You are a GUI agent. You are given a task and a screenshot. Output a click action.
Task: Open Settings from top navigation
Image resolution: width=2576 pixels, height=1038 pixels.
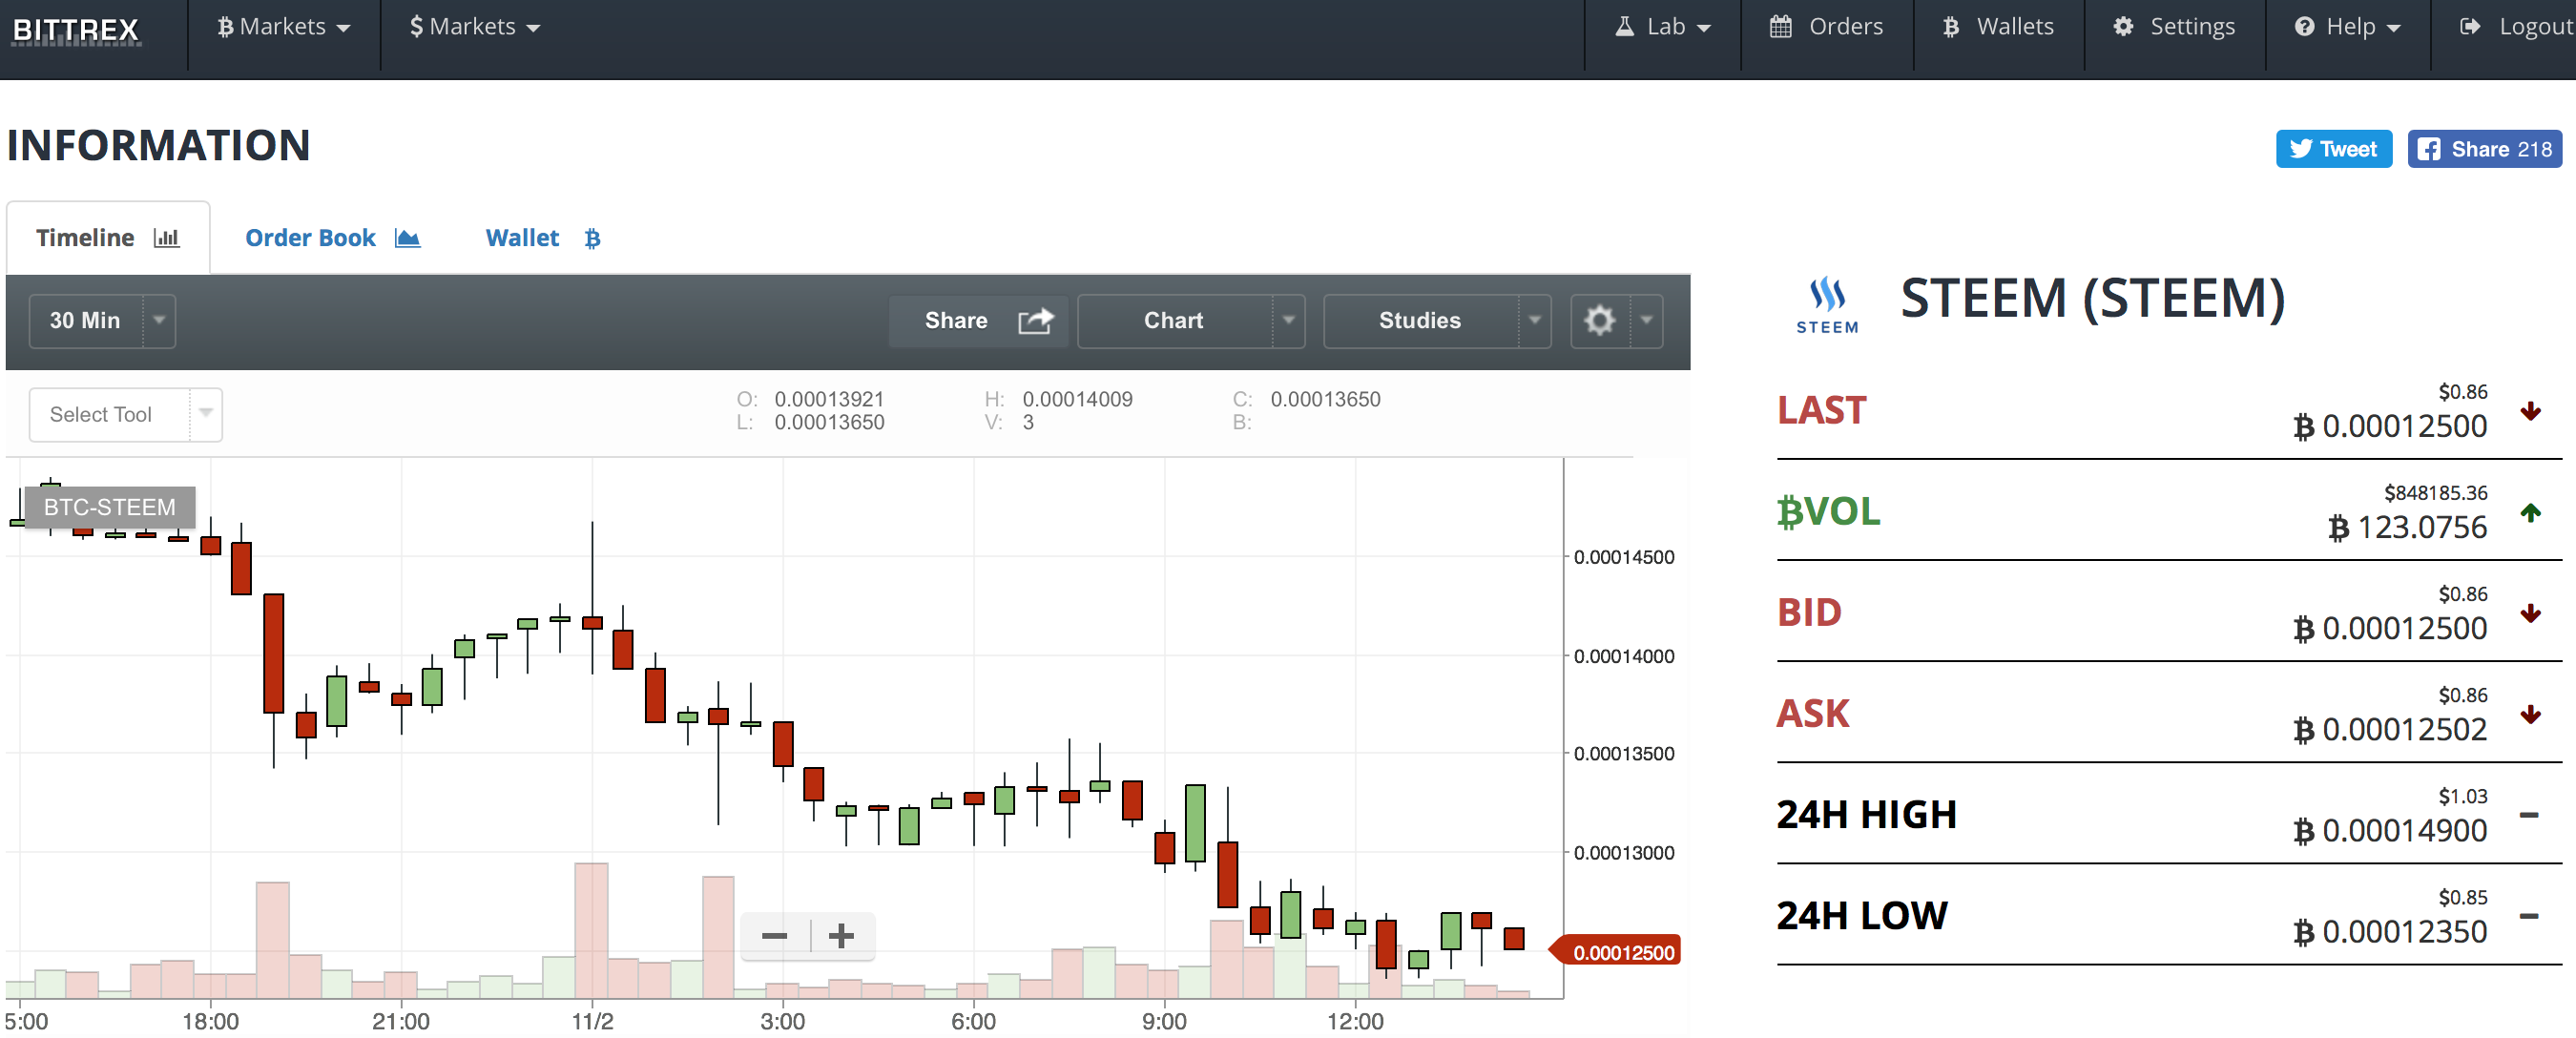pos(2174,27)
